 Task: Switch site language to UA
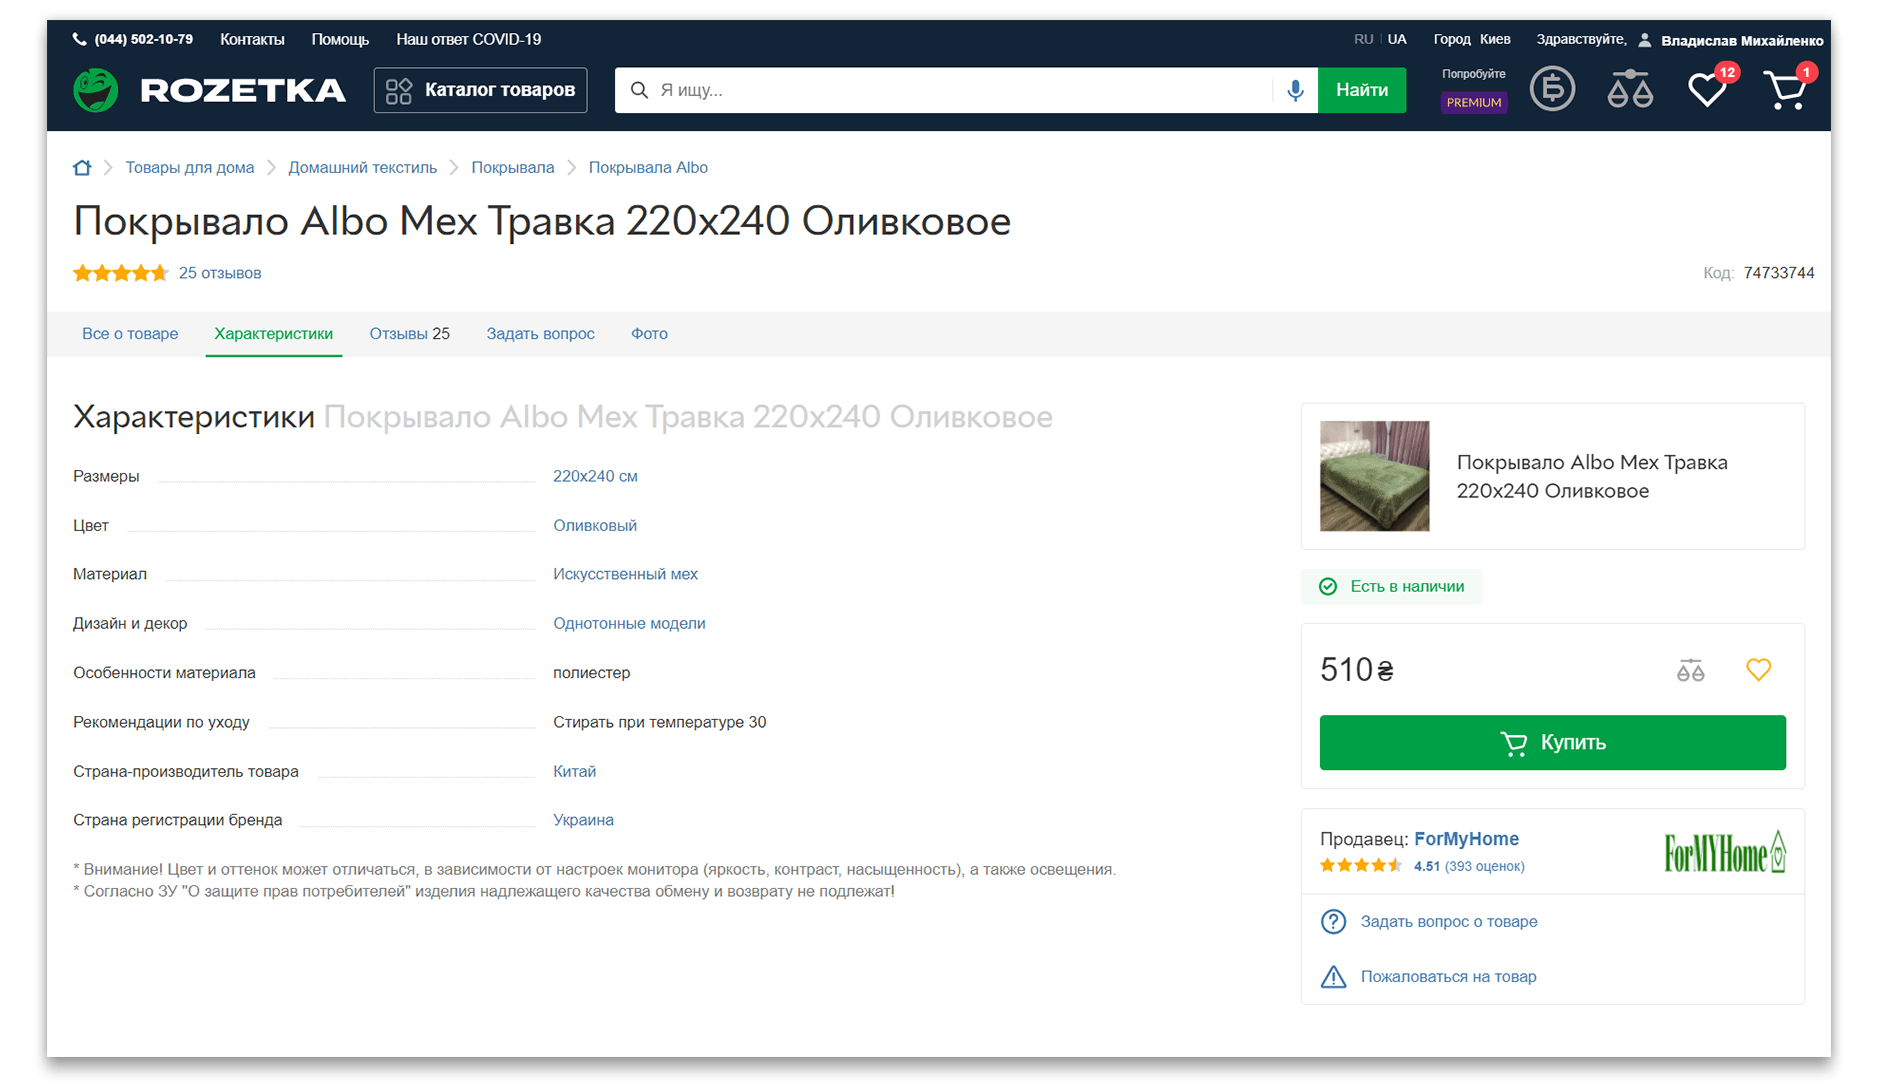pos(1397,39)
